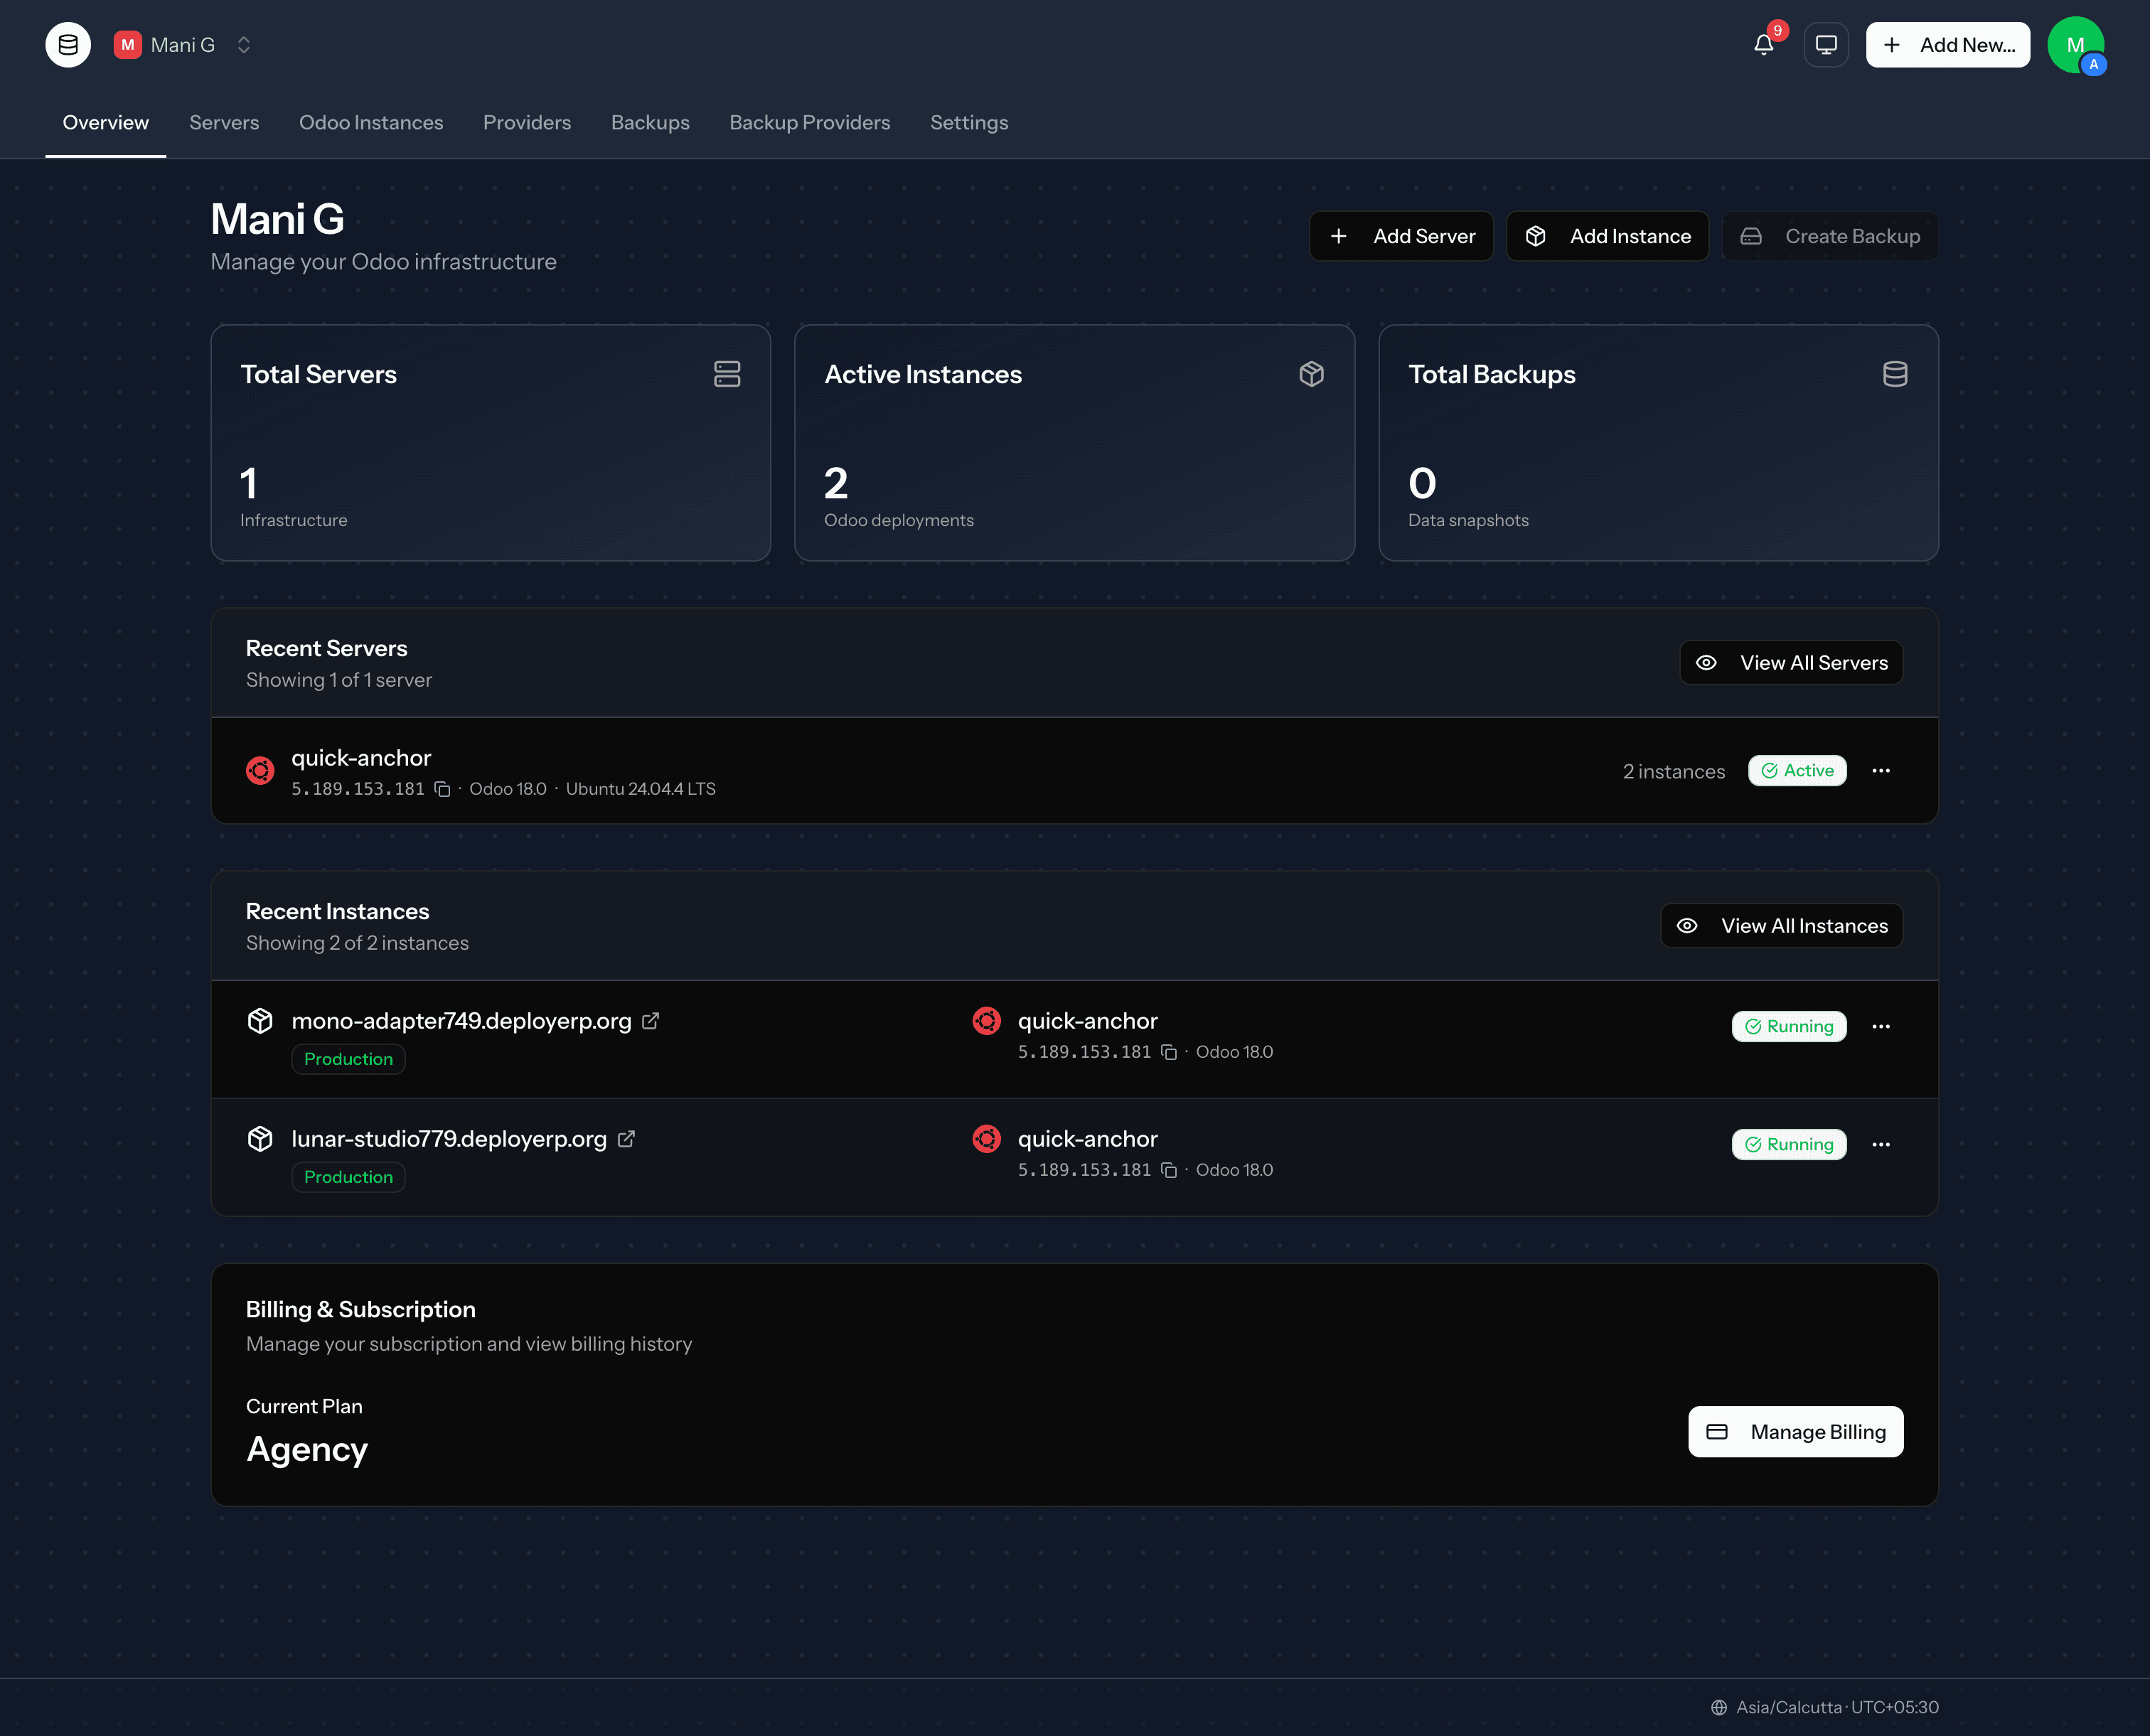Click Ubuntu icon in lunar-studio779 row
The image size is (2150, 1736).
pyautogui.click(x=986, y=1139)
